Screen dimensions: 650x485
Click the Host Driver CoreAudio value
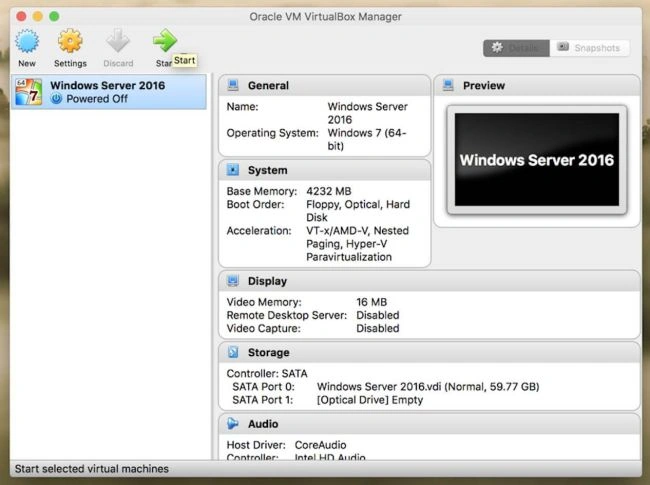click(320, 445)
